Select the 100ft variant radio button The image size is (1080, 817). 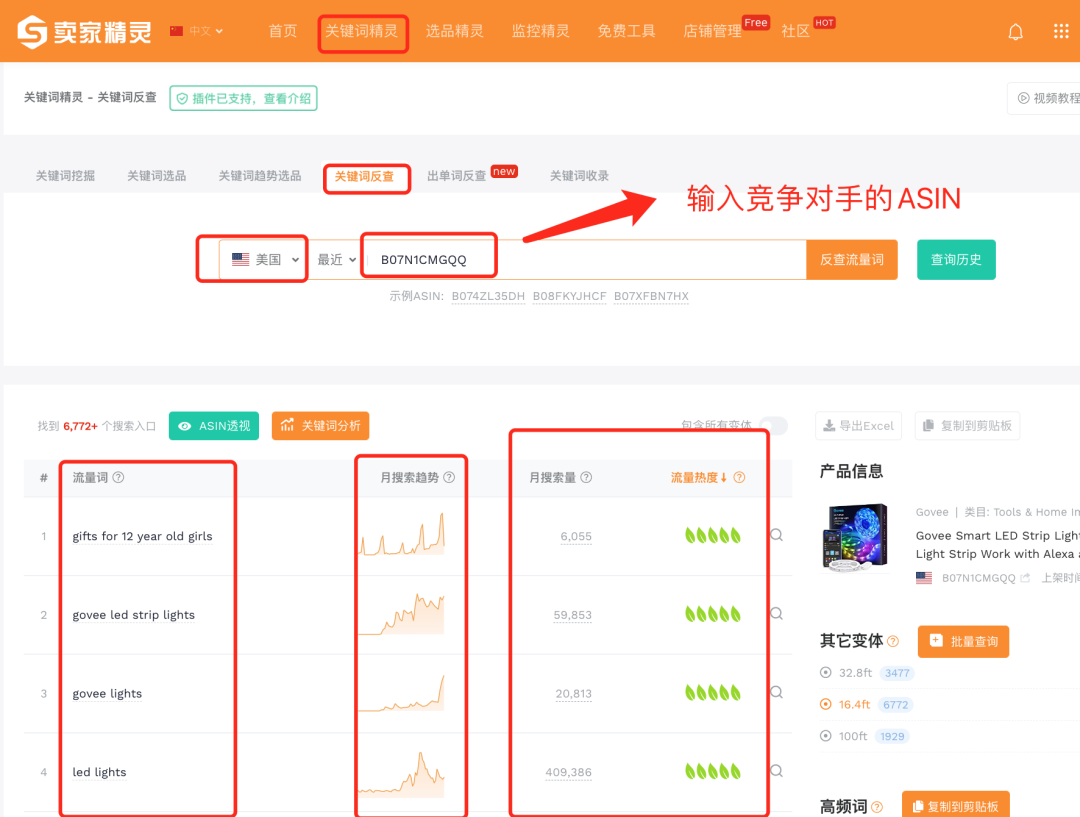(824, 736)
